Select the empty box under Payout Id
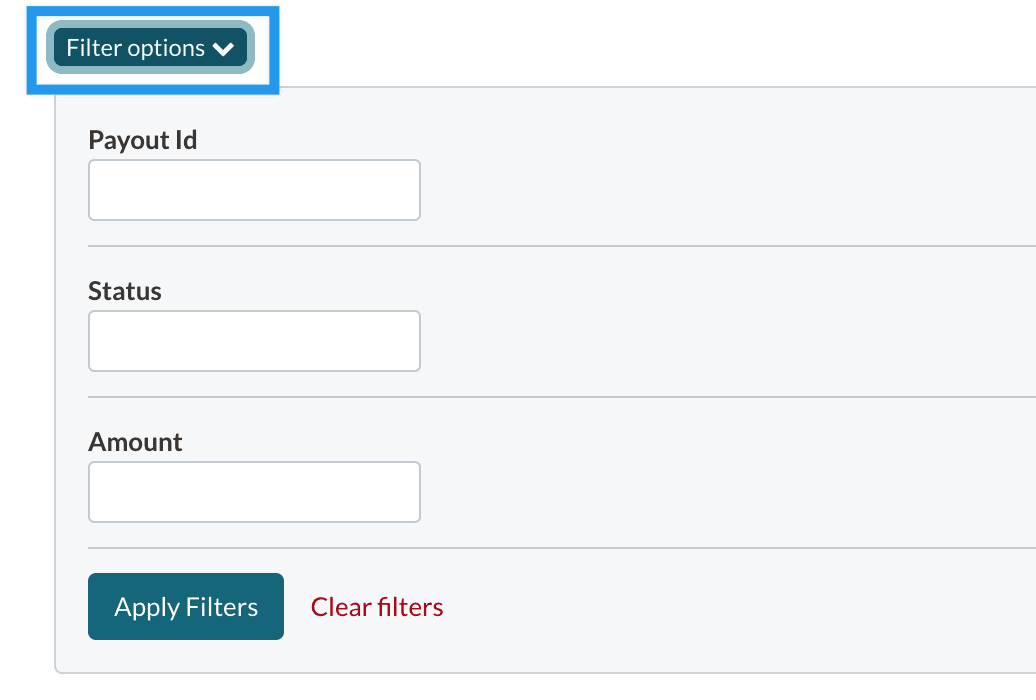 (x=254, y=190)
